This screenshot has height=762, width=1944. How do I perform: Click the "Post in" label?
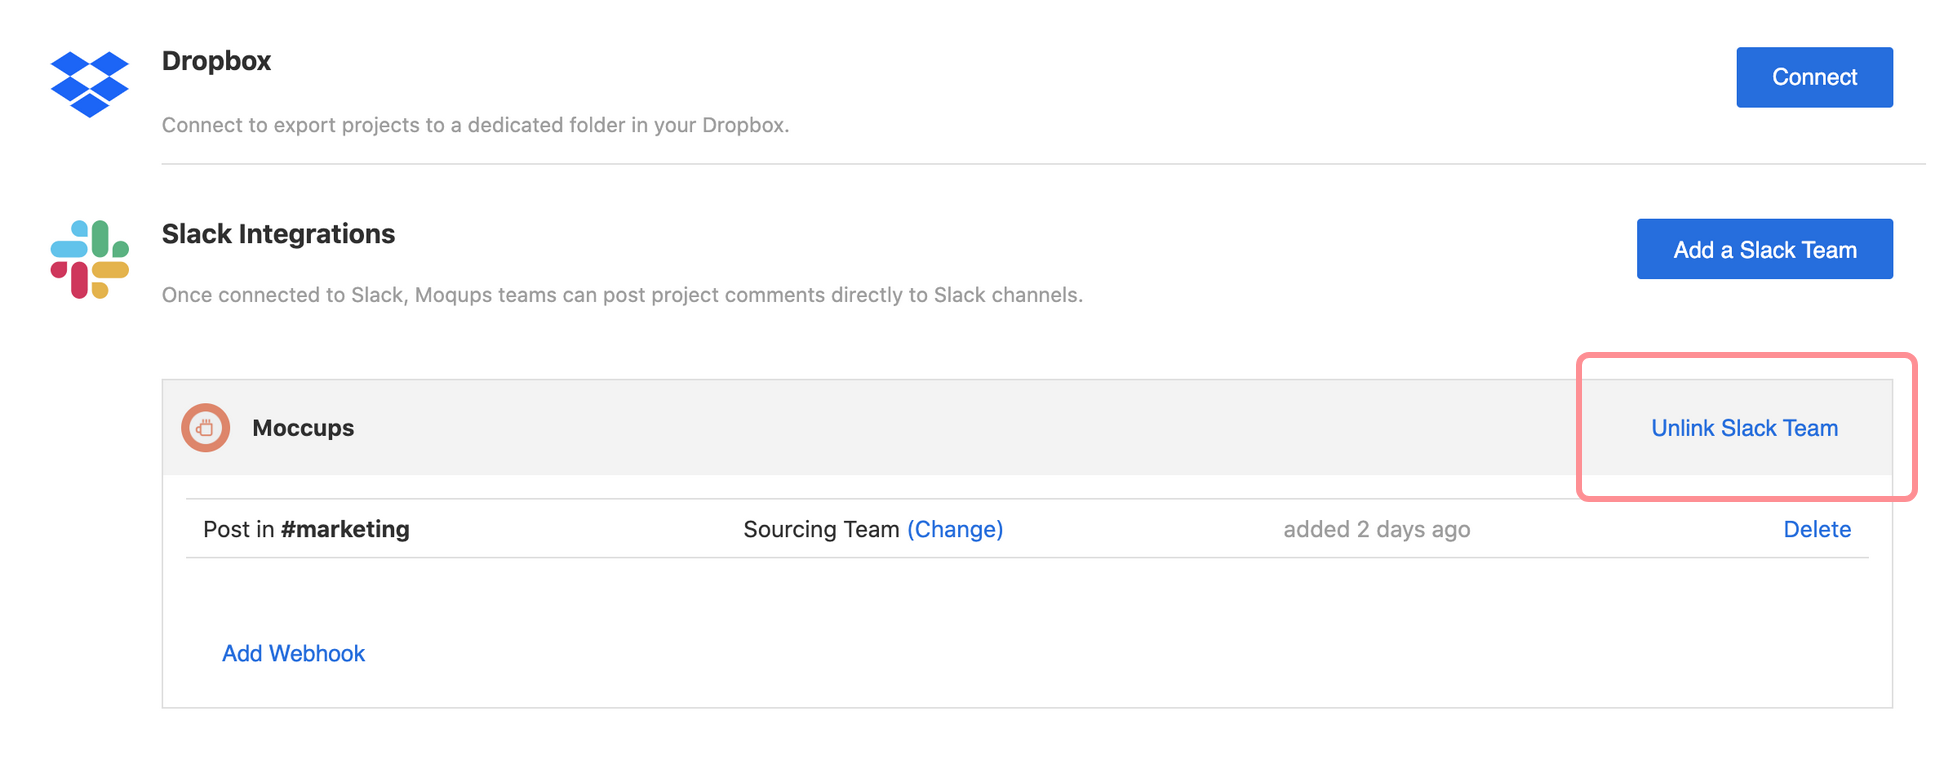click(238, 529)
